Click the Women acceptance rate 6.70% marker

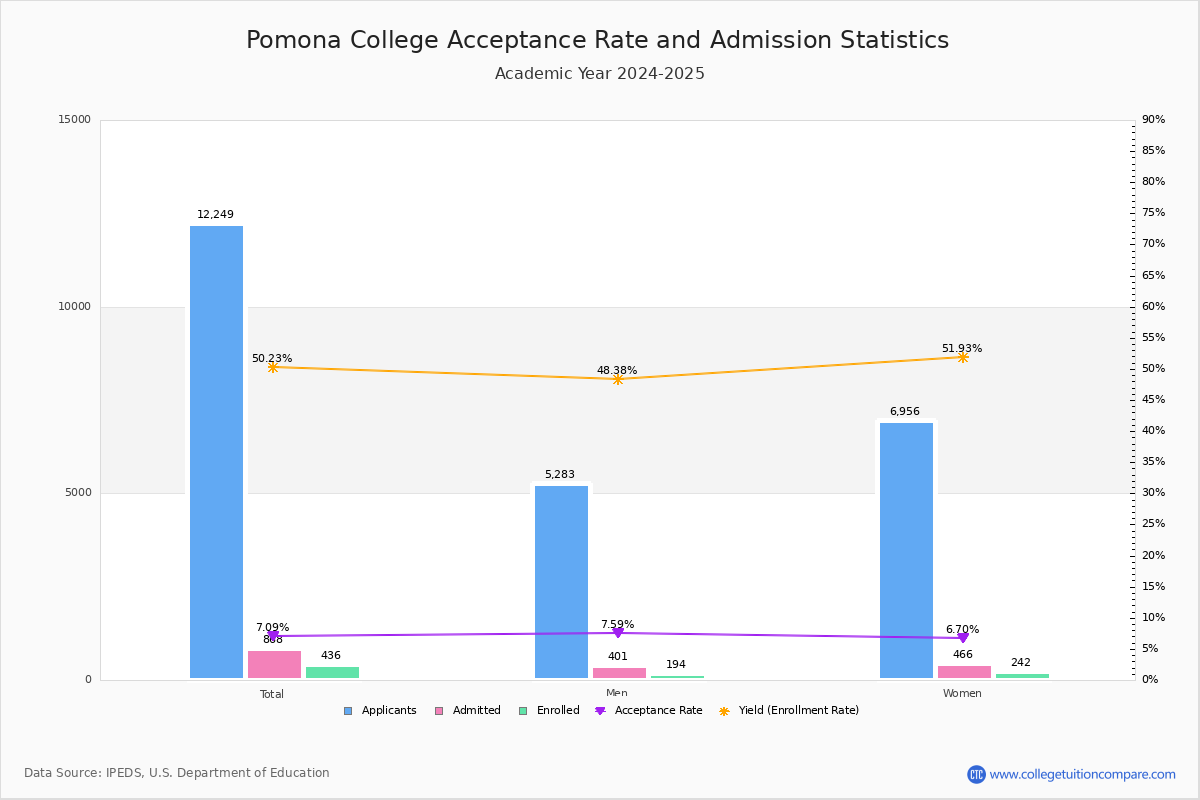[x=963, y=637]
